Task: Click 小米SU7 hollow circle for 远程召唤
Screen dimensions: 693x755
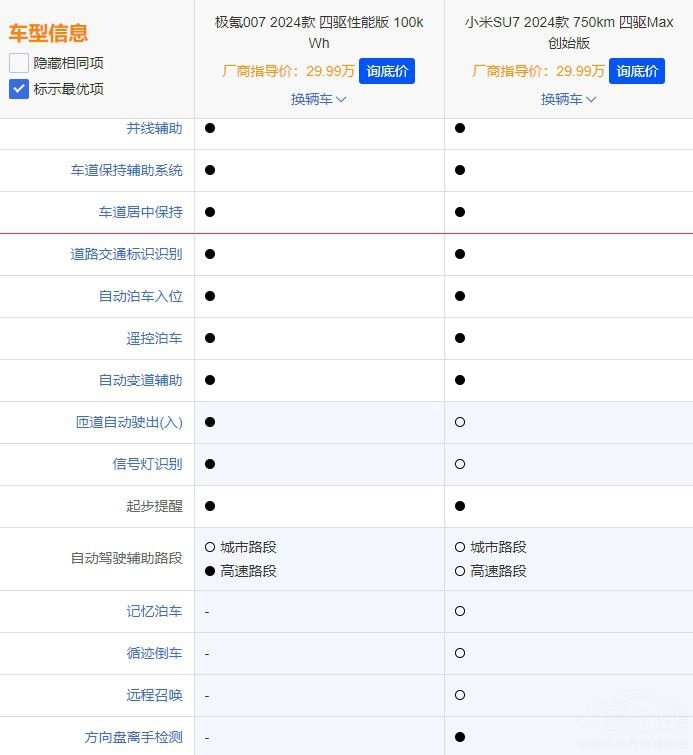Action: [x=460, y=695]
